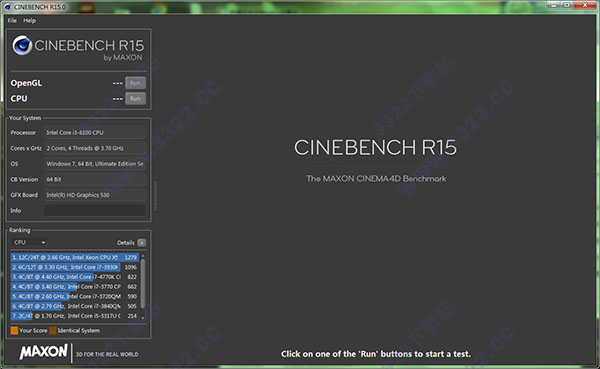
Task: Click the large CINEBENCH R15 title text
Action: point(375,148)
